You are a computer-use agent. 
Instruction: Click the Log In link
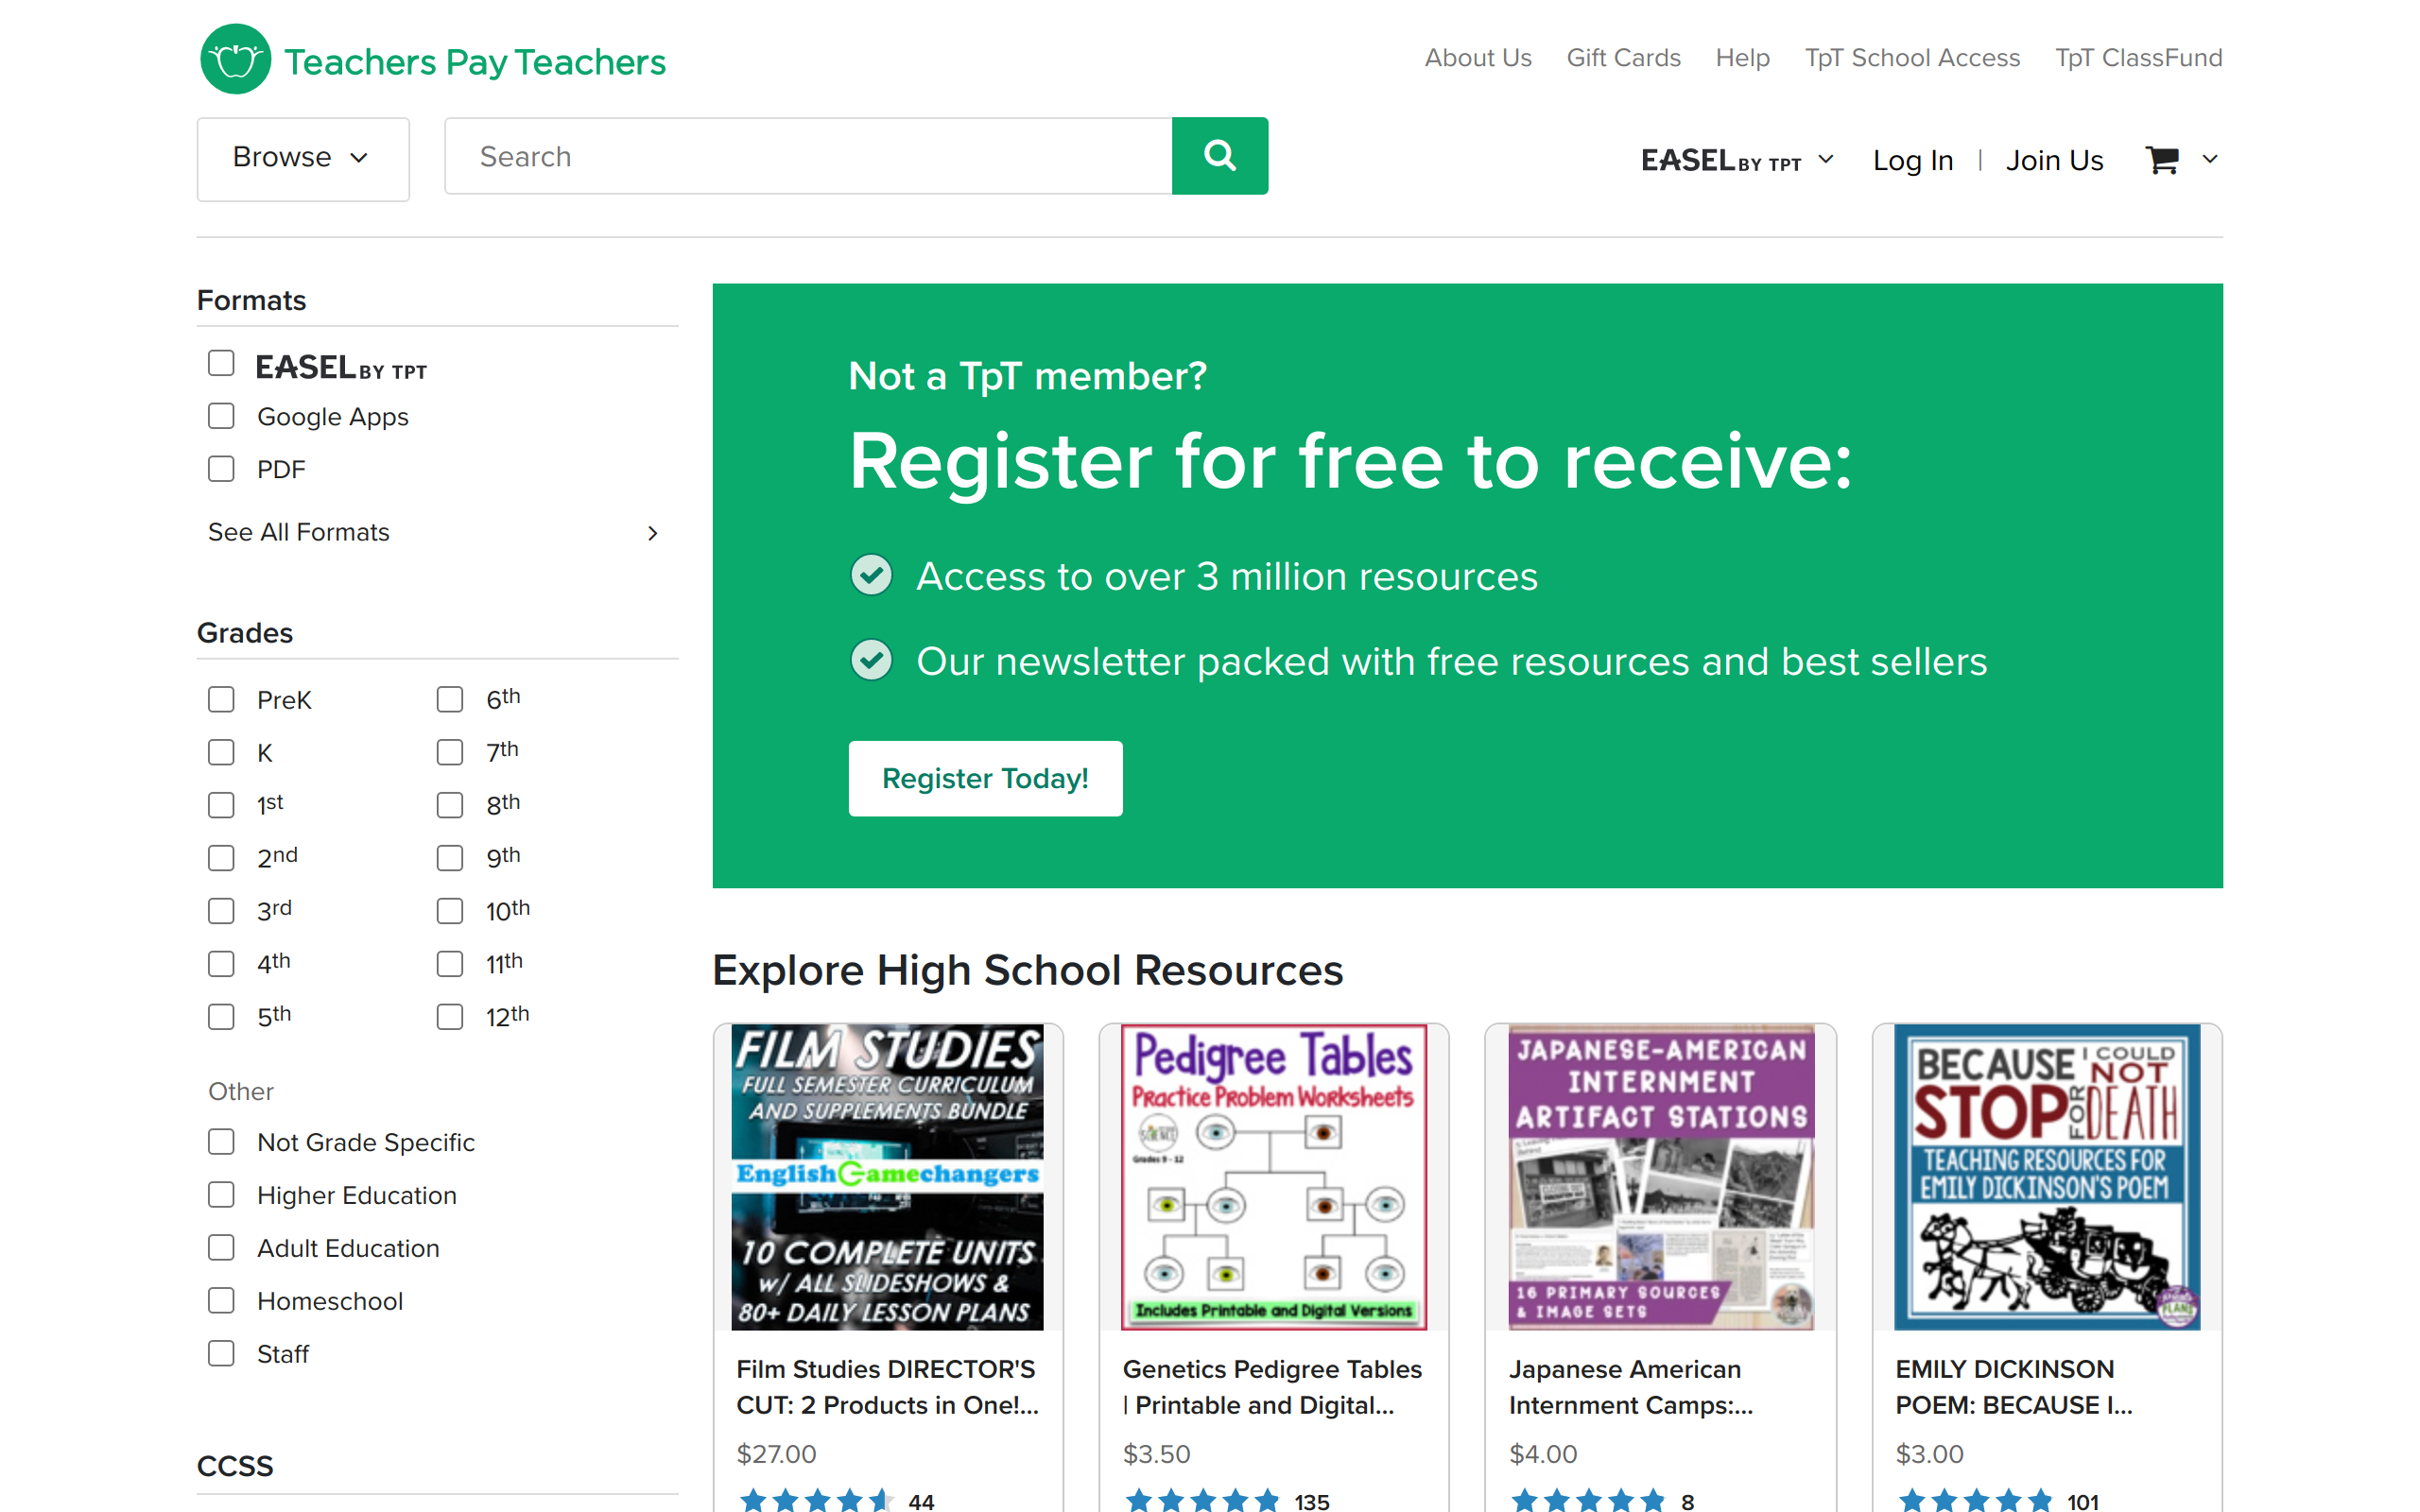pyautogui.click(x=1911, y=160)
